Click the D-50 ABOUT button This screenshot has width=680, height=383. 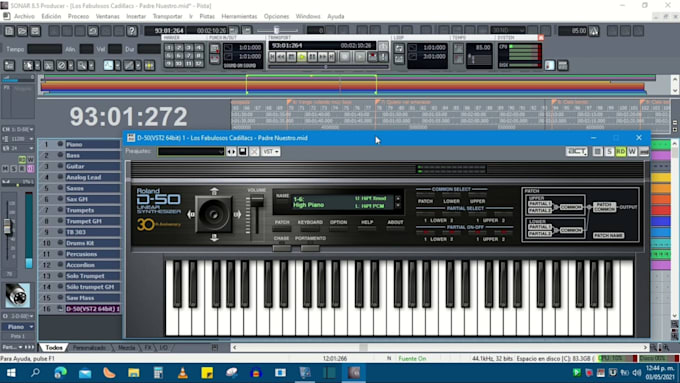click(395, 227)
